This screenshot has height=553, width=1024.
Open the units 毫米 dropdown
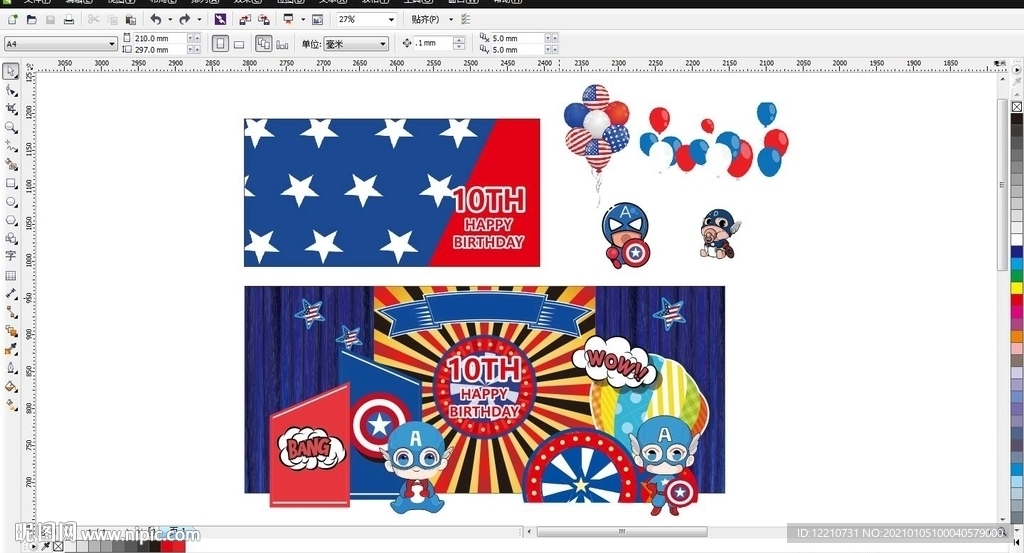click(x=356, y=44)
